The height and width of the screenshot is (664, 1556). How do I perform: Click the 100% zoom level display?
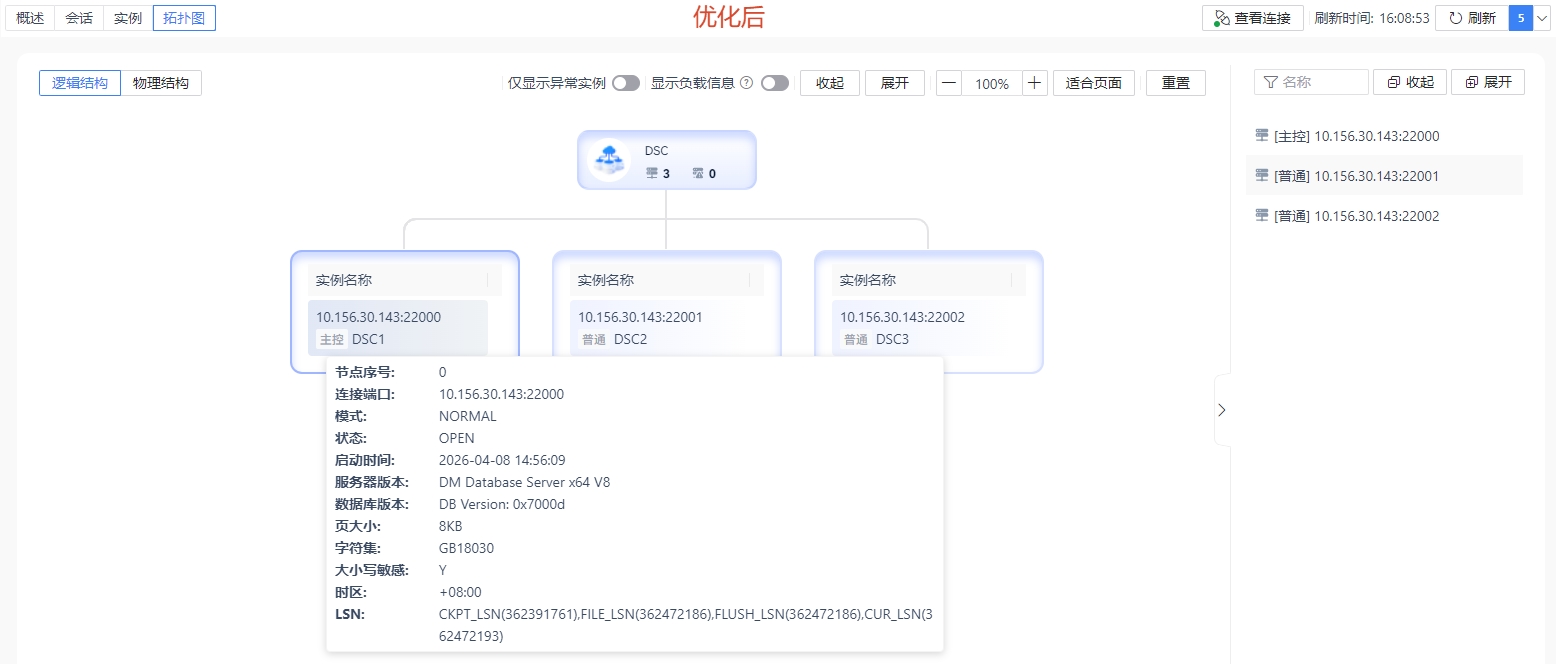[992, 84]
